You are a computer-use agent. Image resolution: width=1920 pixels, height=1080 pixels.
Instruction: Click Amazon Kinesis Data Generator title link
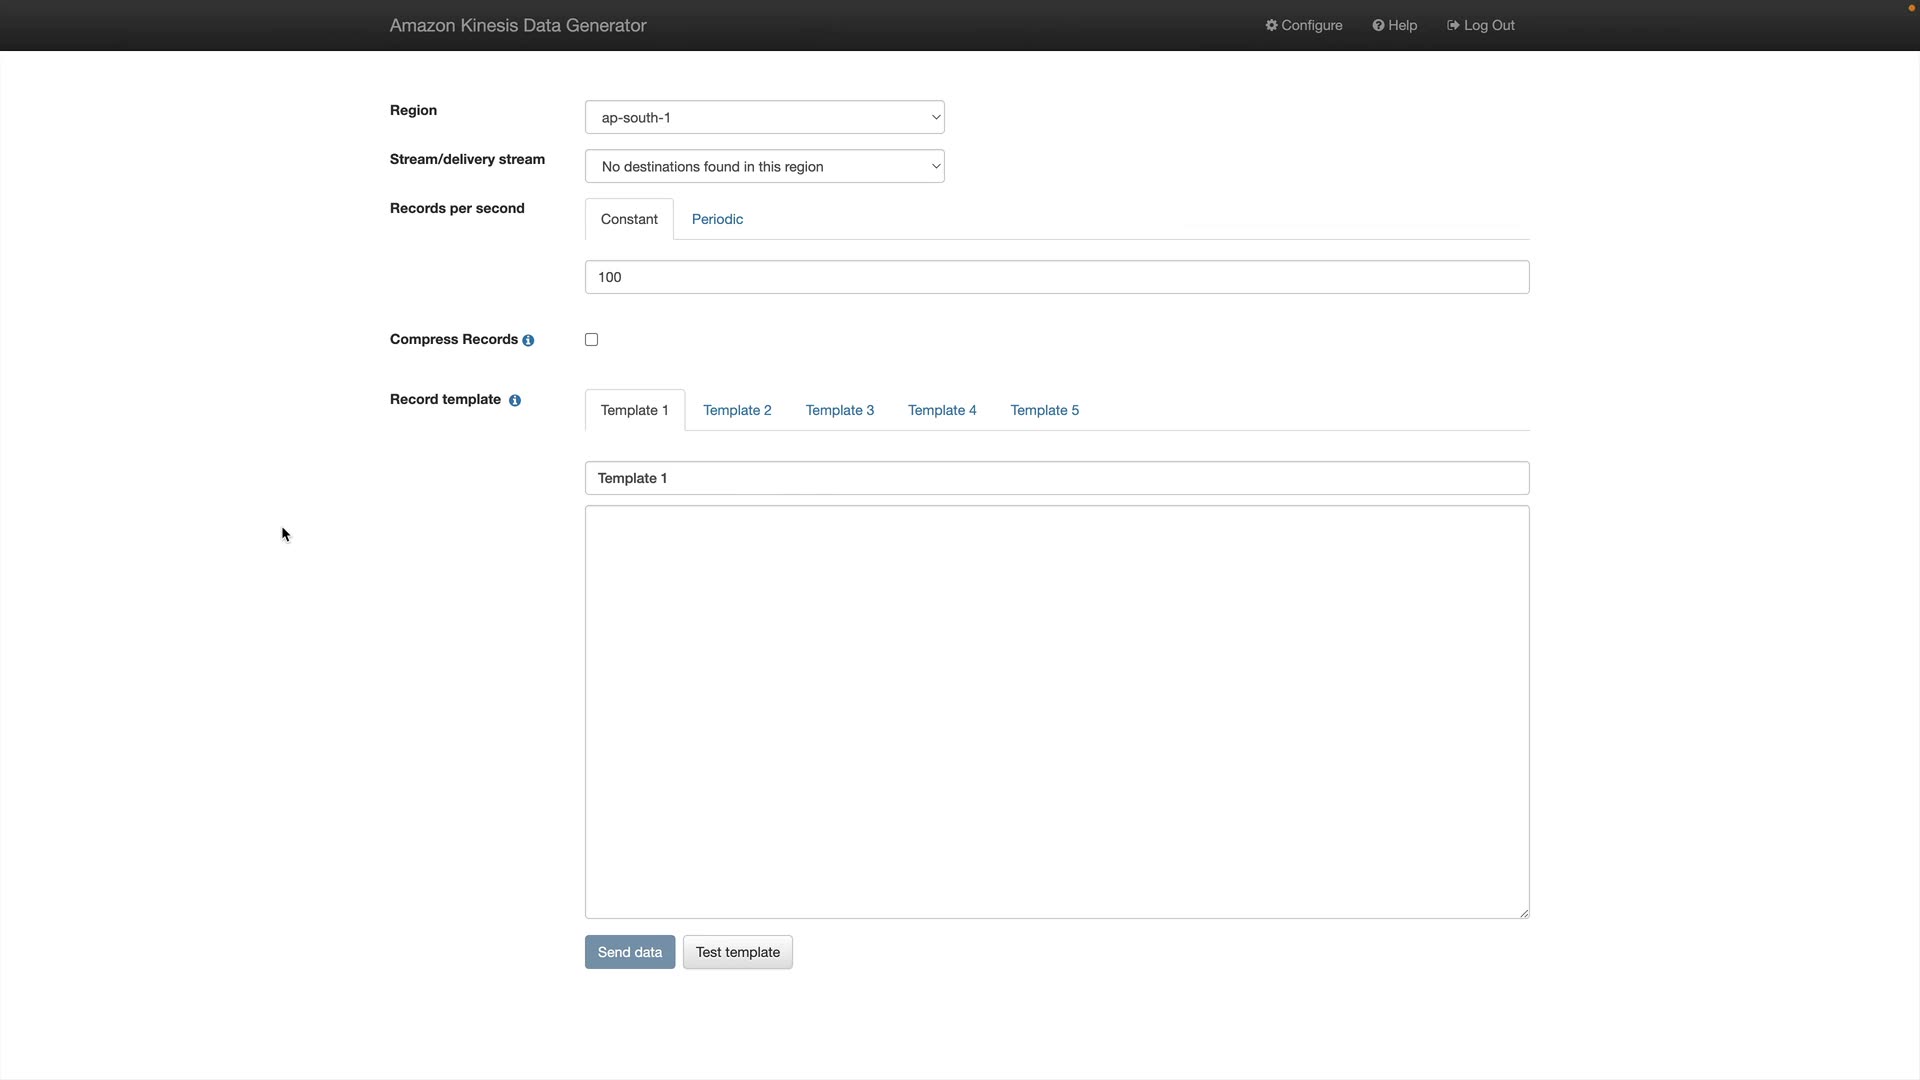coord(518,26)
